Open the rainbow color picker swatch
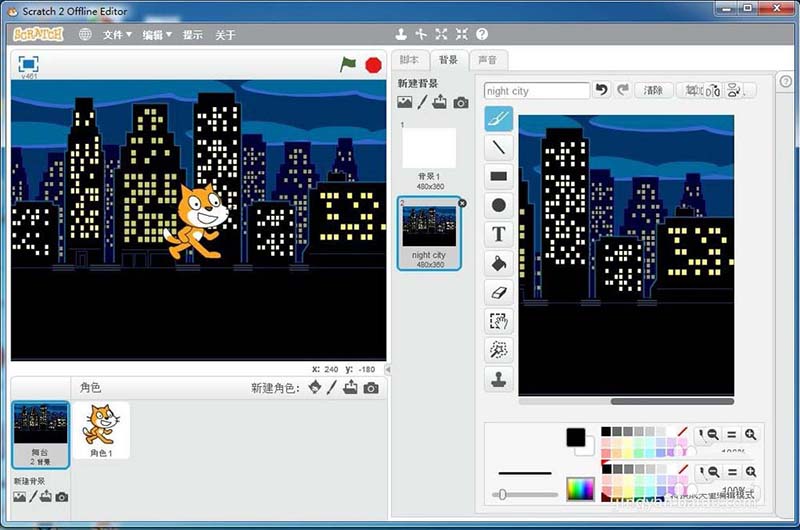Screen dimensions: 800x530 click(580, 489)
